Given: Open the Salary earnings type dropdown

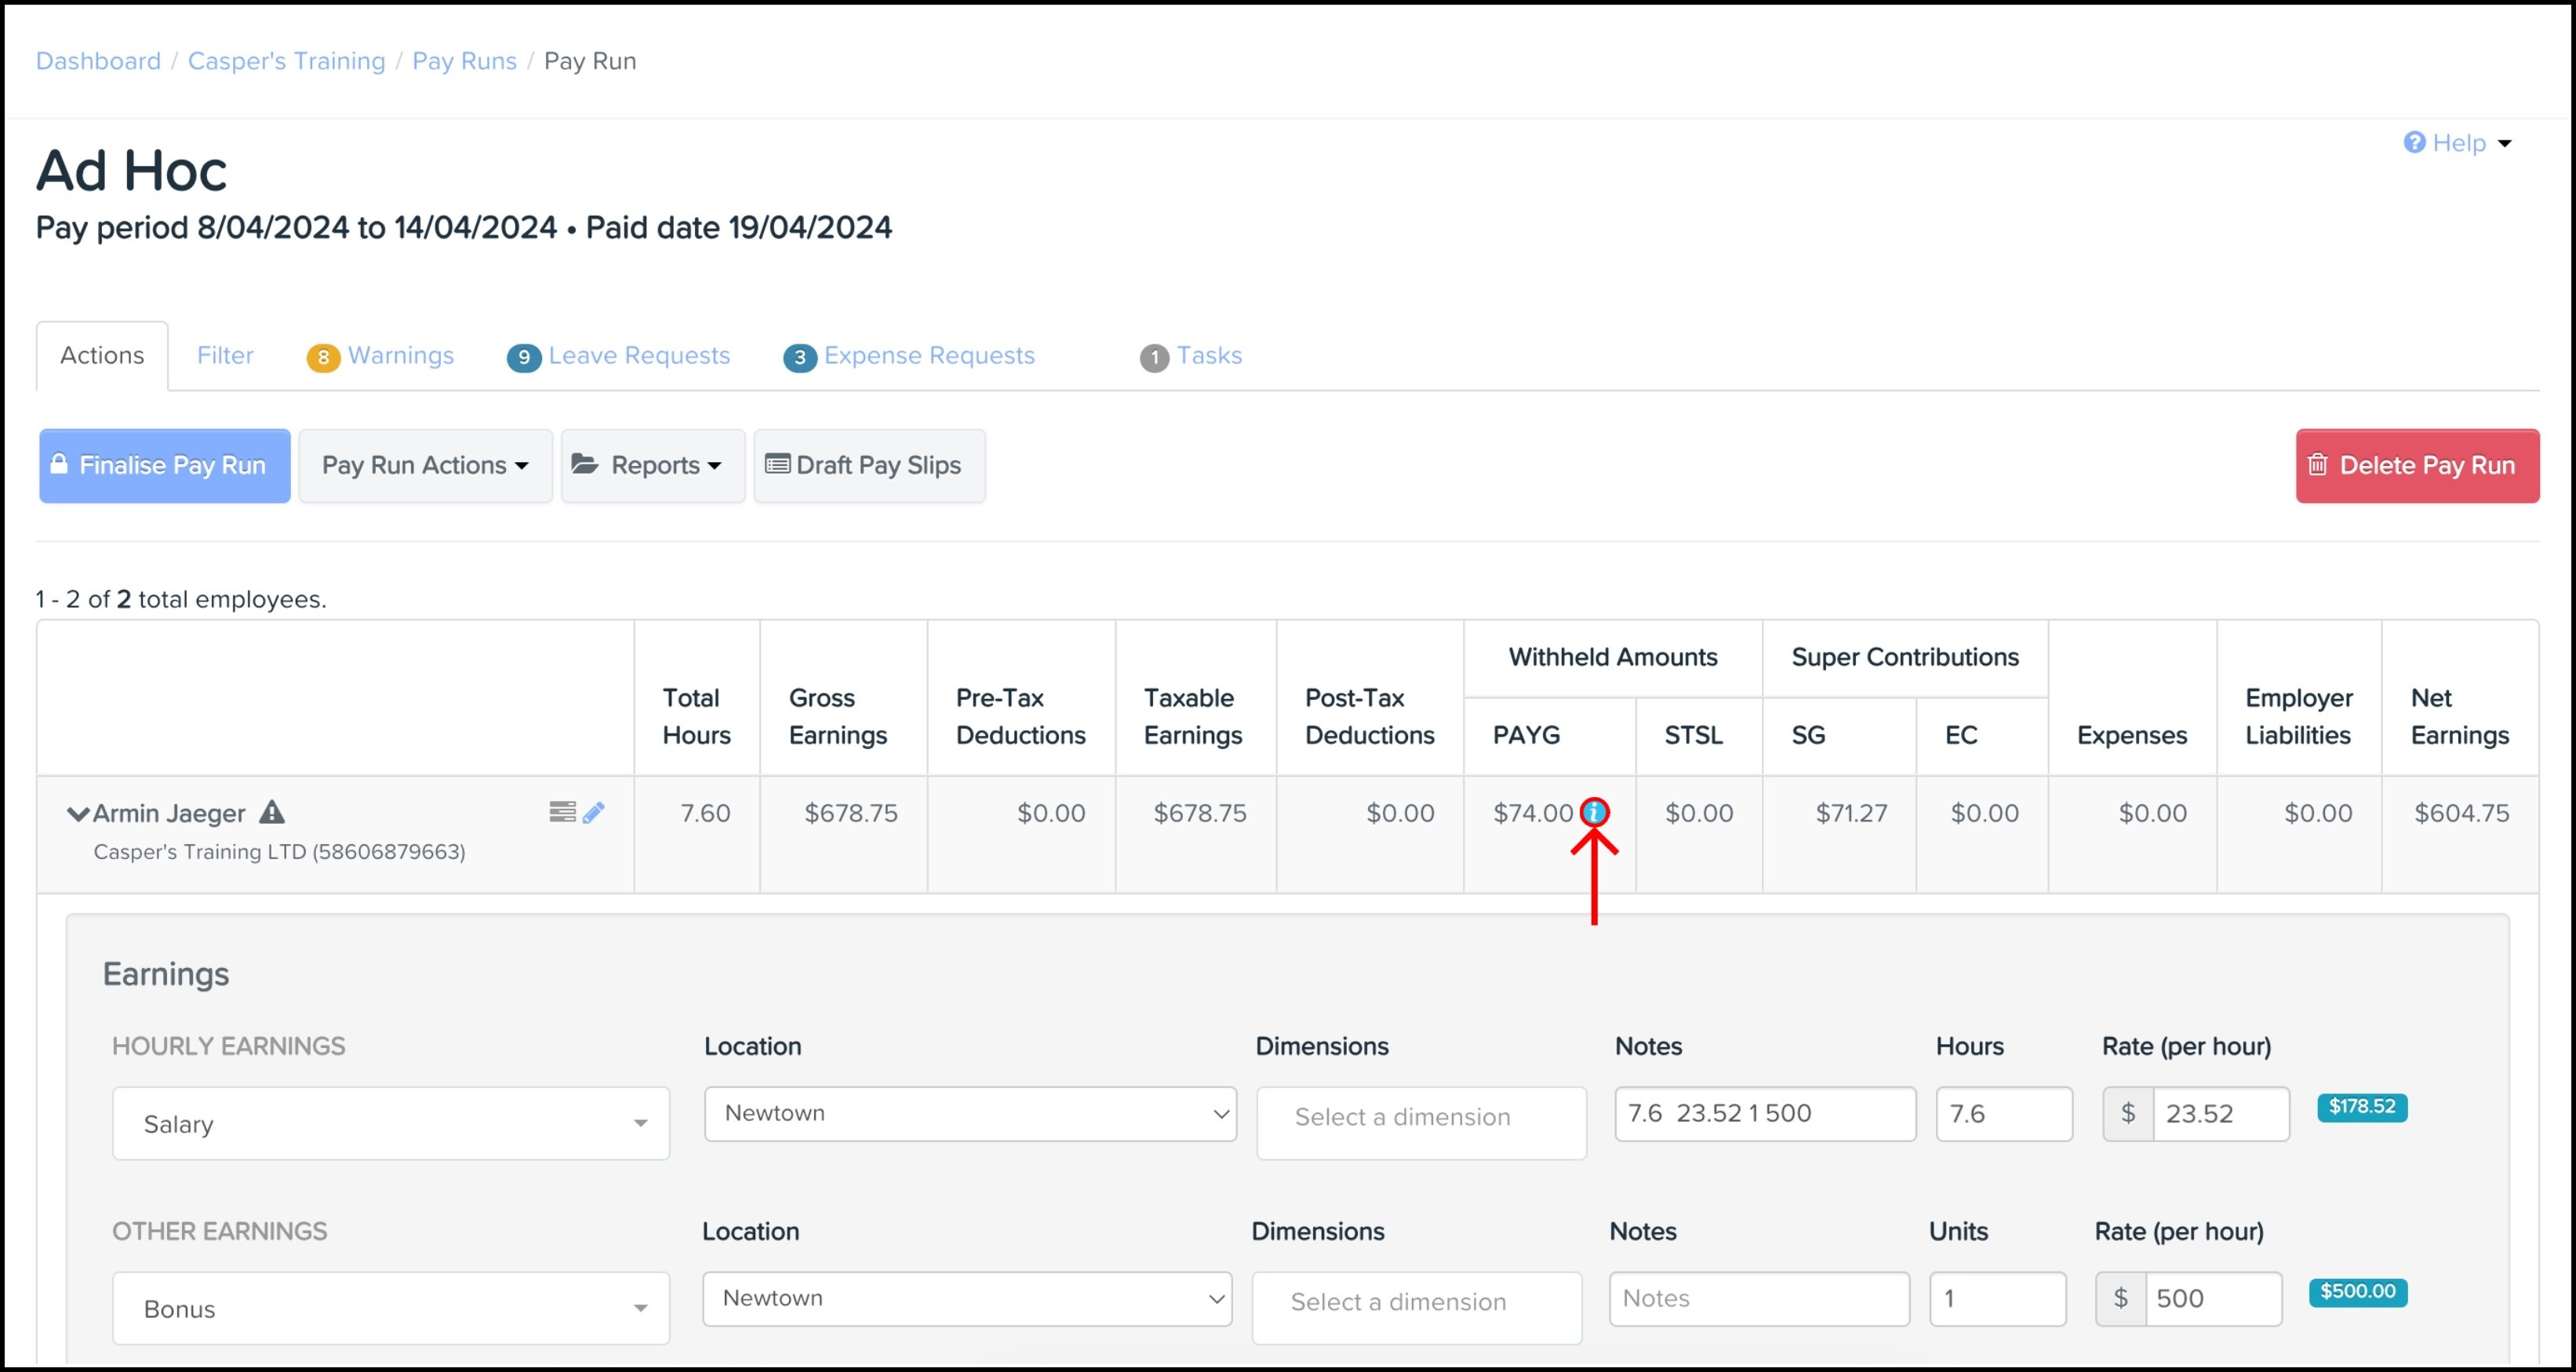Looking at the screenshot, I should 390,1123.
